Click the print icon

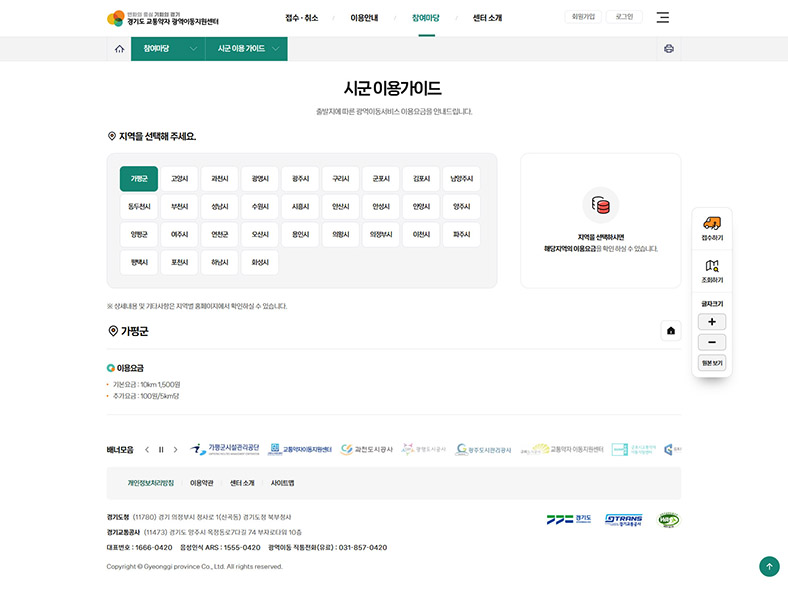coord(669,49)
